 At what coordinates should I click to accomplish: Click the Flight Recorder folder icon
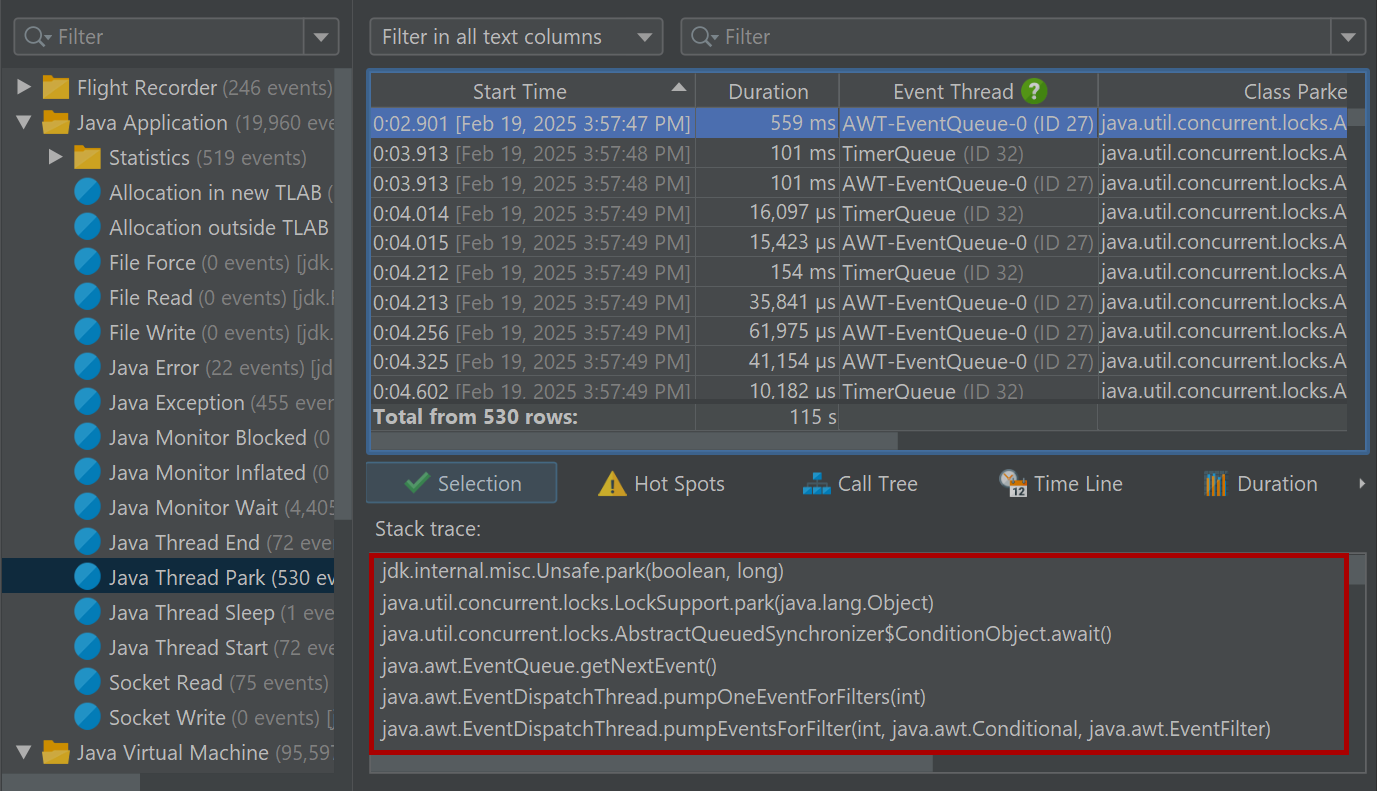[56, 88]
